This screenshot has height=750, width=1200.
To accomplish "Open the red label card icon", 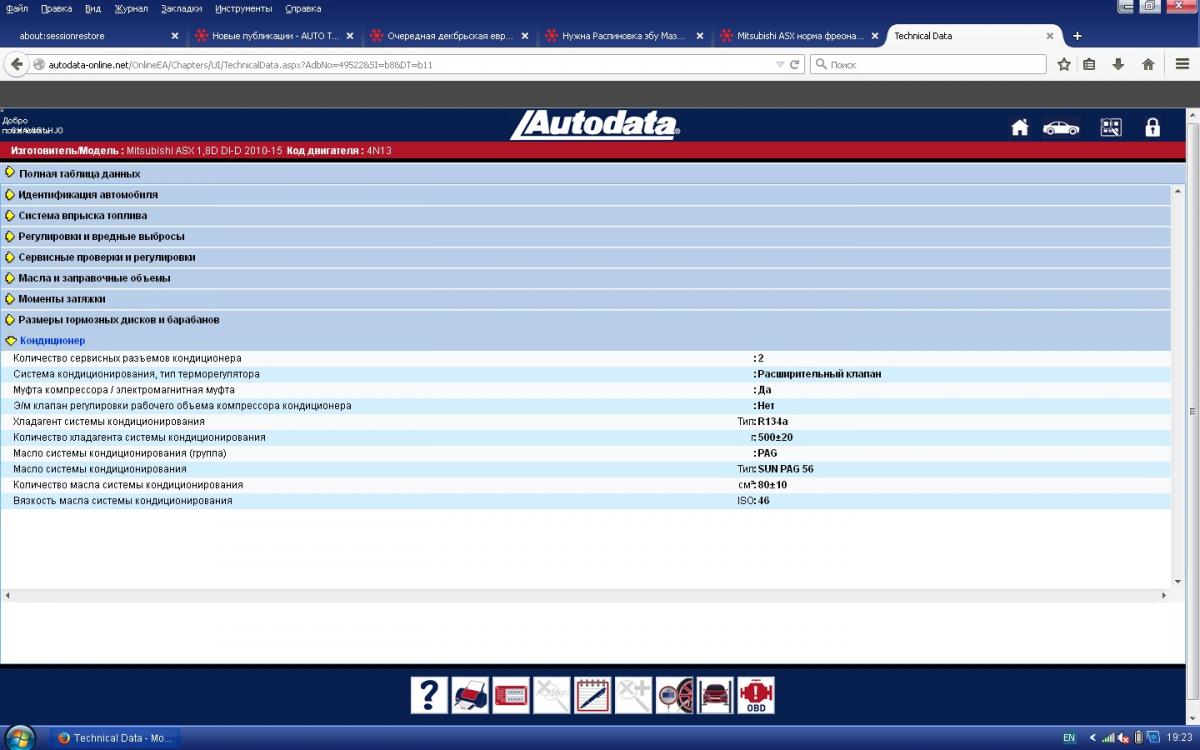I will click(x=511, y=695).
